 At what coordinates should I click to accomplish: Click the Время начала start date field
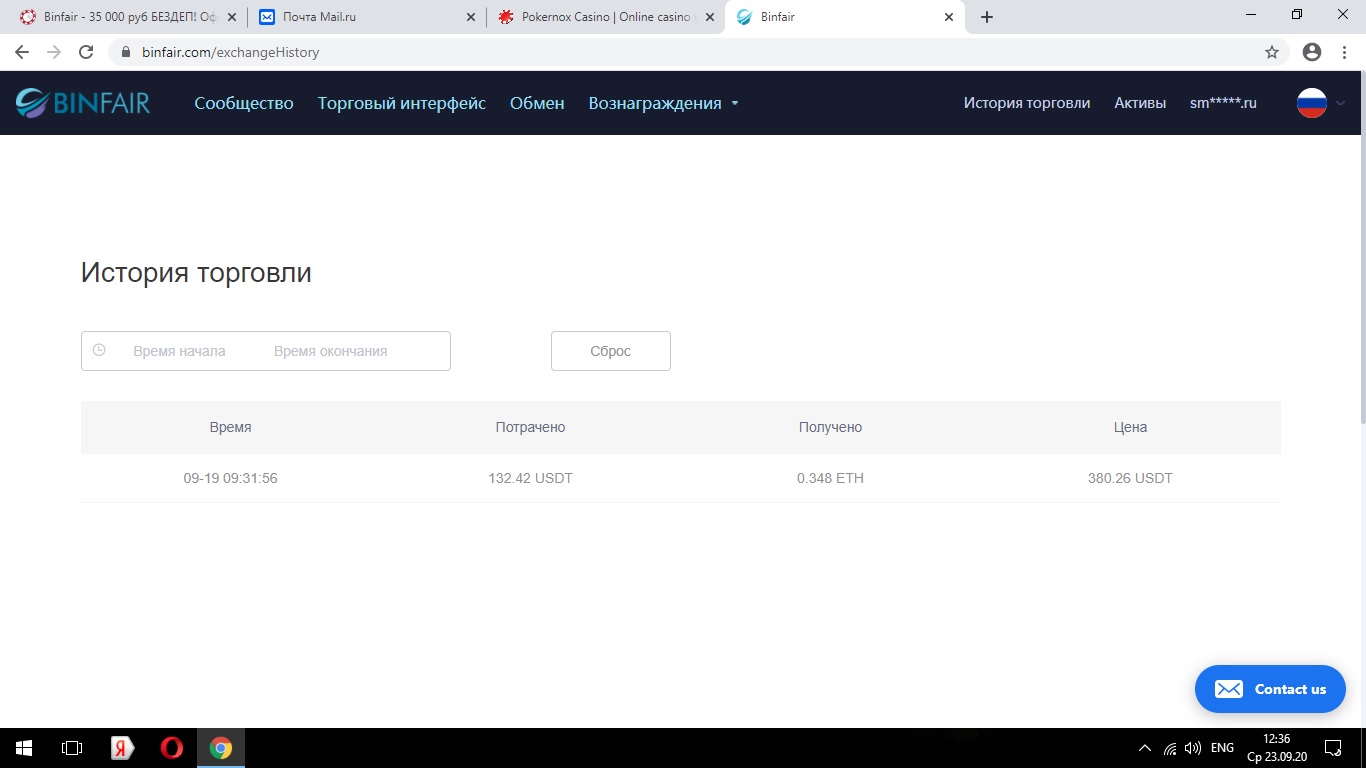tap(179, 351)
